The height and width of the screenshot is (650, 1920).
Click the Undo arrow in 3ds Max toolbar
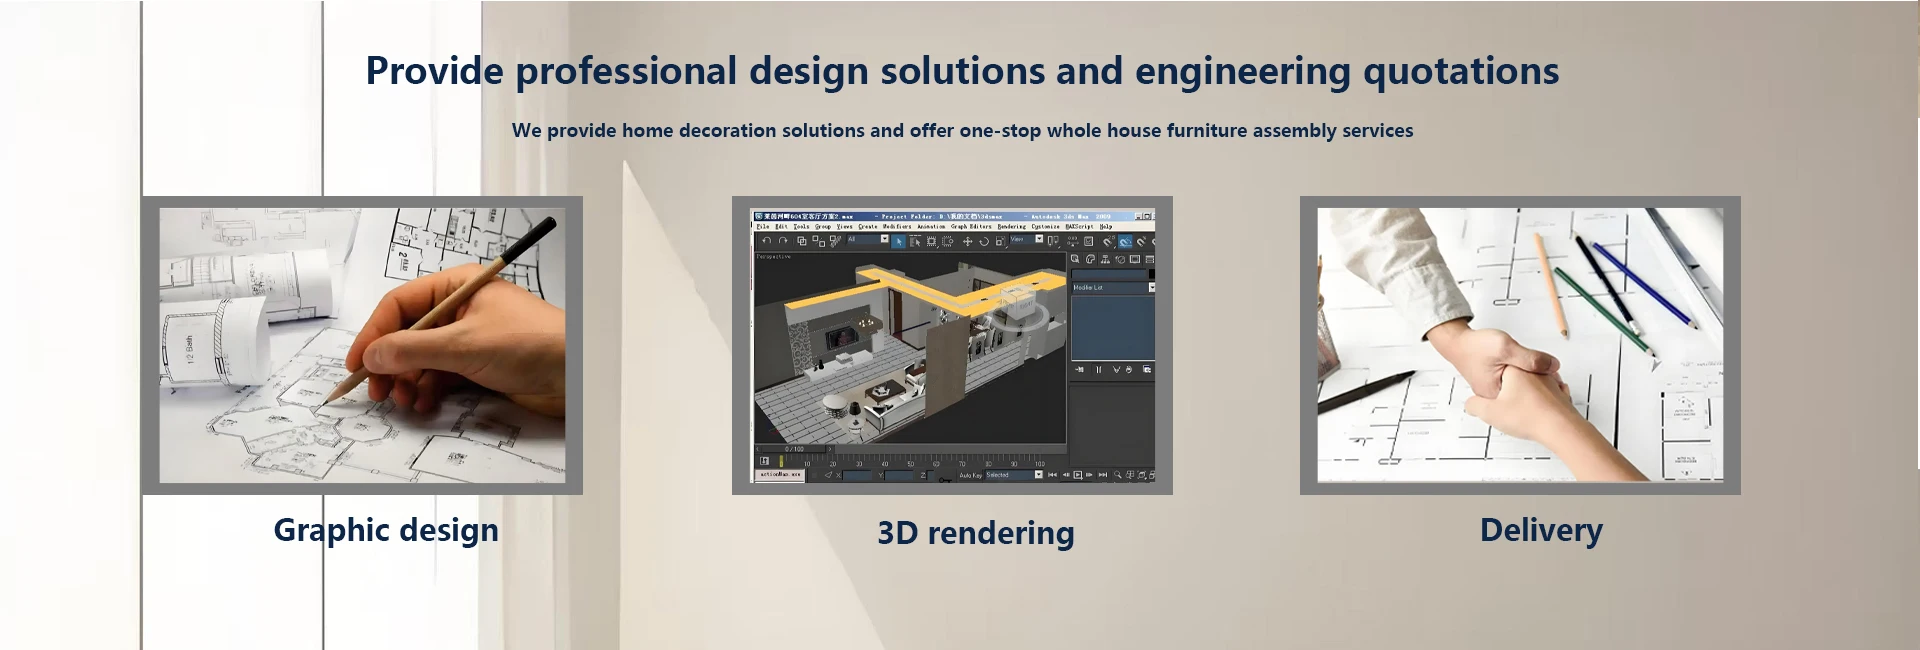pos(766,241)
